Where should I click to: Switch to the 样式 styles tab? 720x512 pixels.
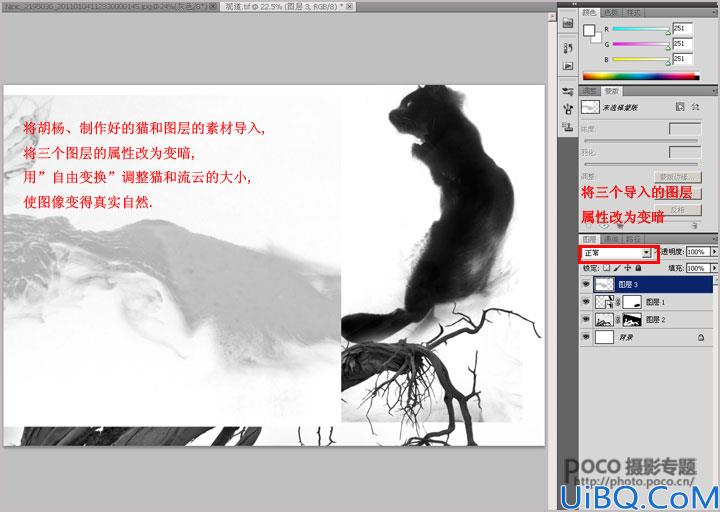(x=633, y=12)
